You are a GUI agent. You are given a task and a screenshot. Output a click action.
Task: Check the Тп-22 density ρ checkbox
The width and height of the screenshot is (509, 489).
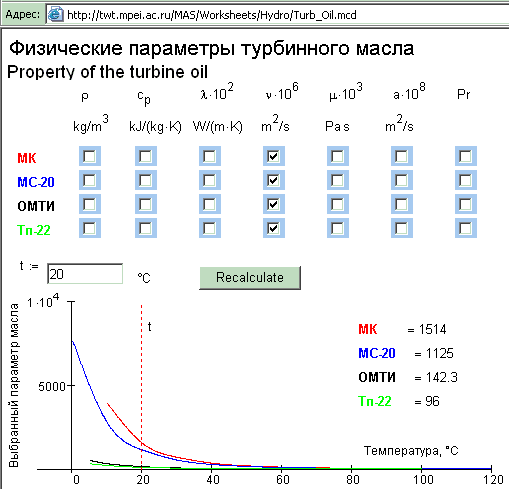[x=90, y=228]
